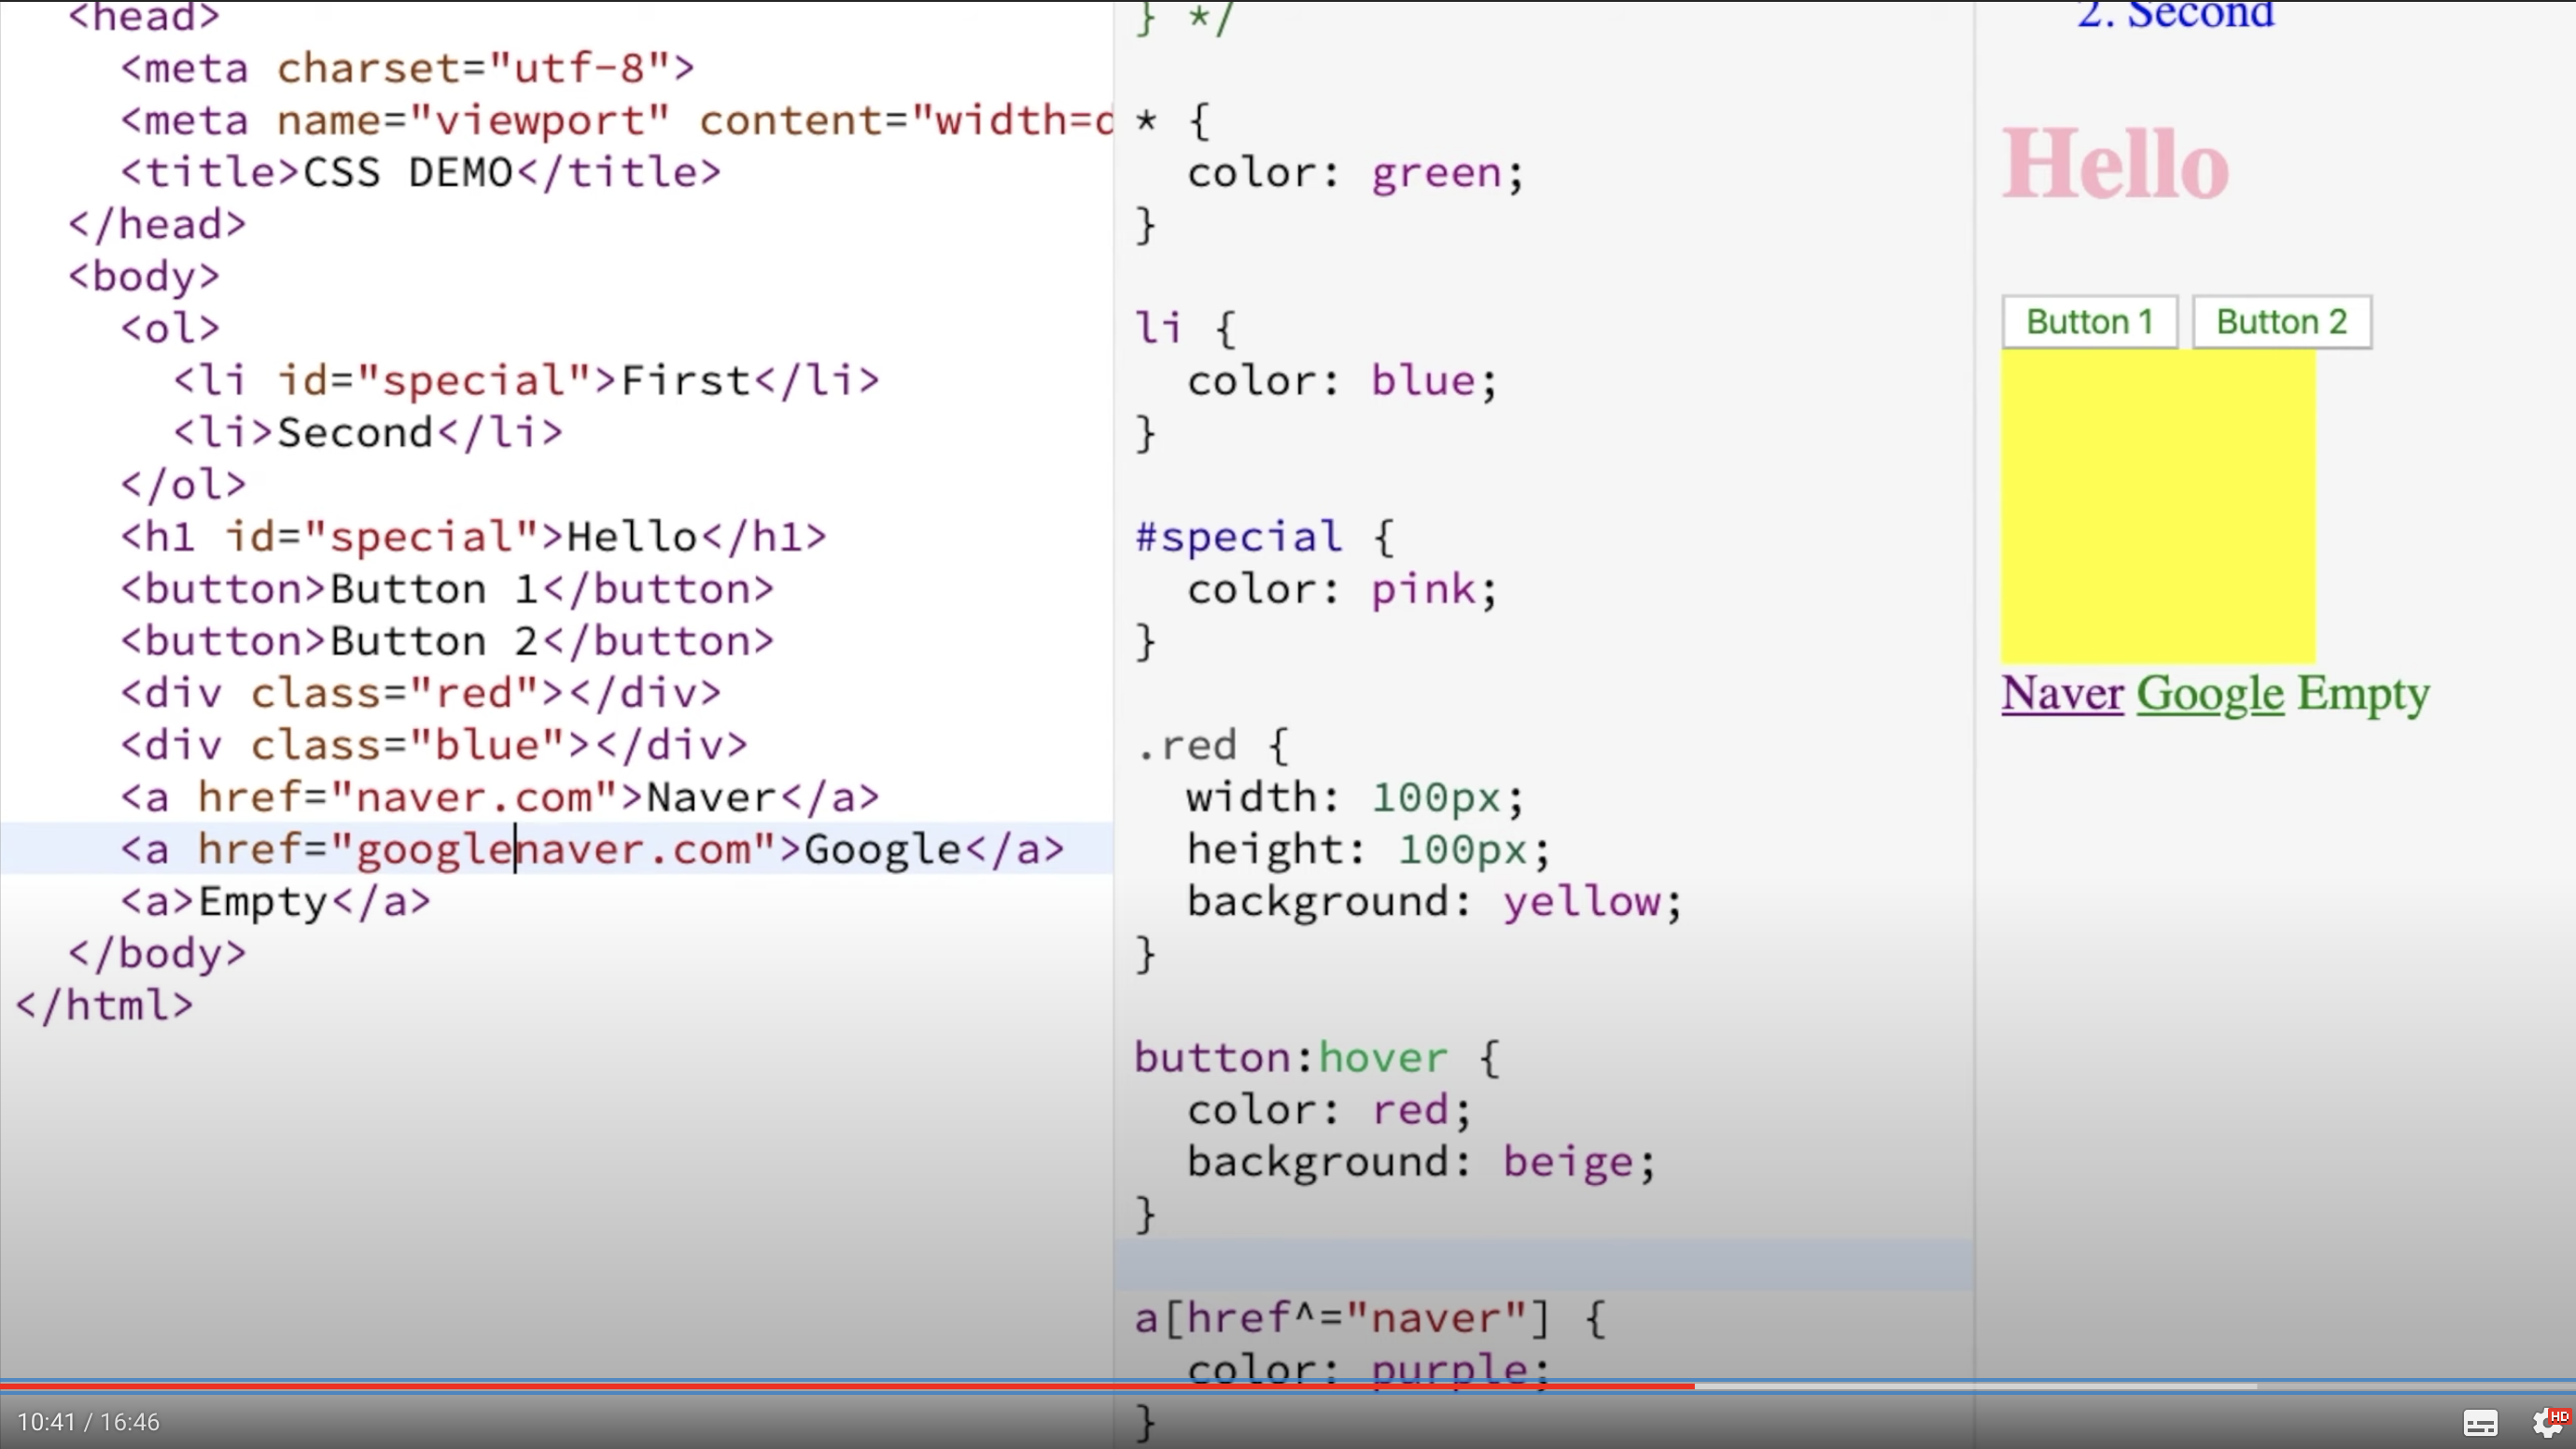
Task: Click the color: pink declaration
Action: (1342, 589)
